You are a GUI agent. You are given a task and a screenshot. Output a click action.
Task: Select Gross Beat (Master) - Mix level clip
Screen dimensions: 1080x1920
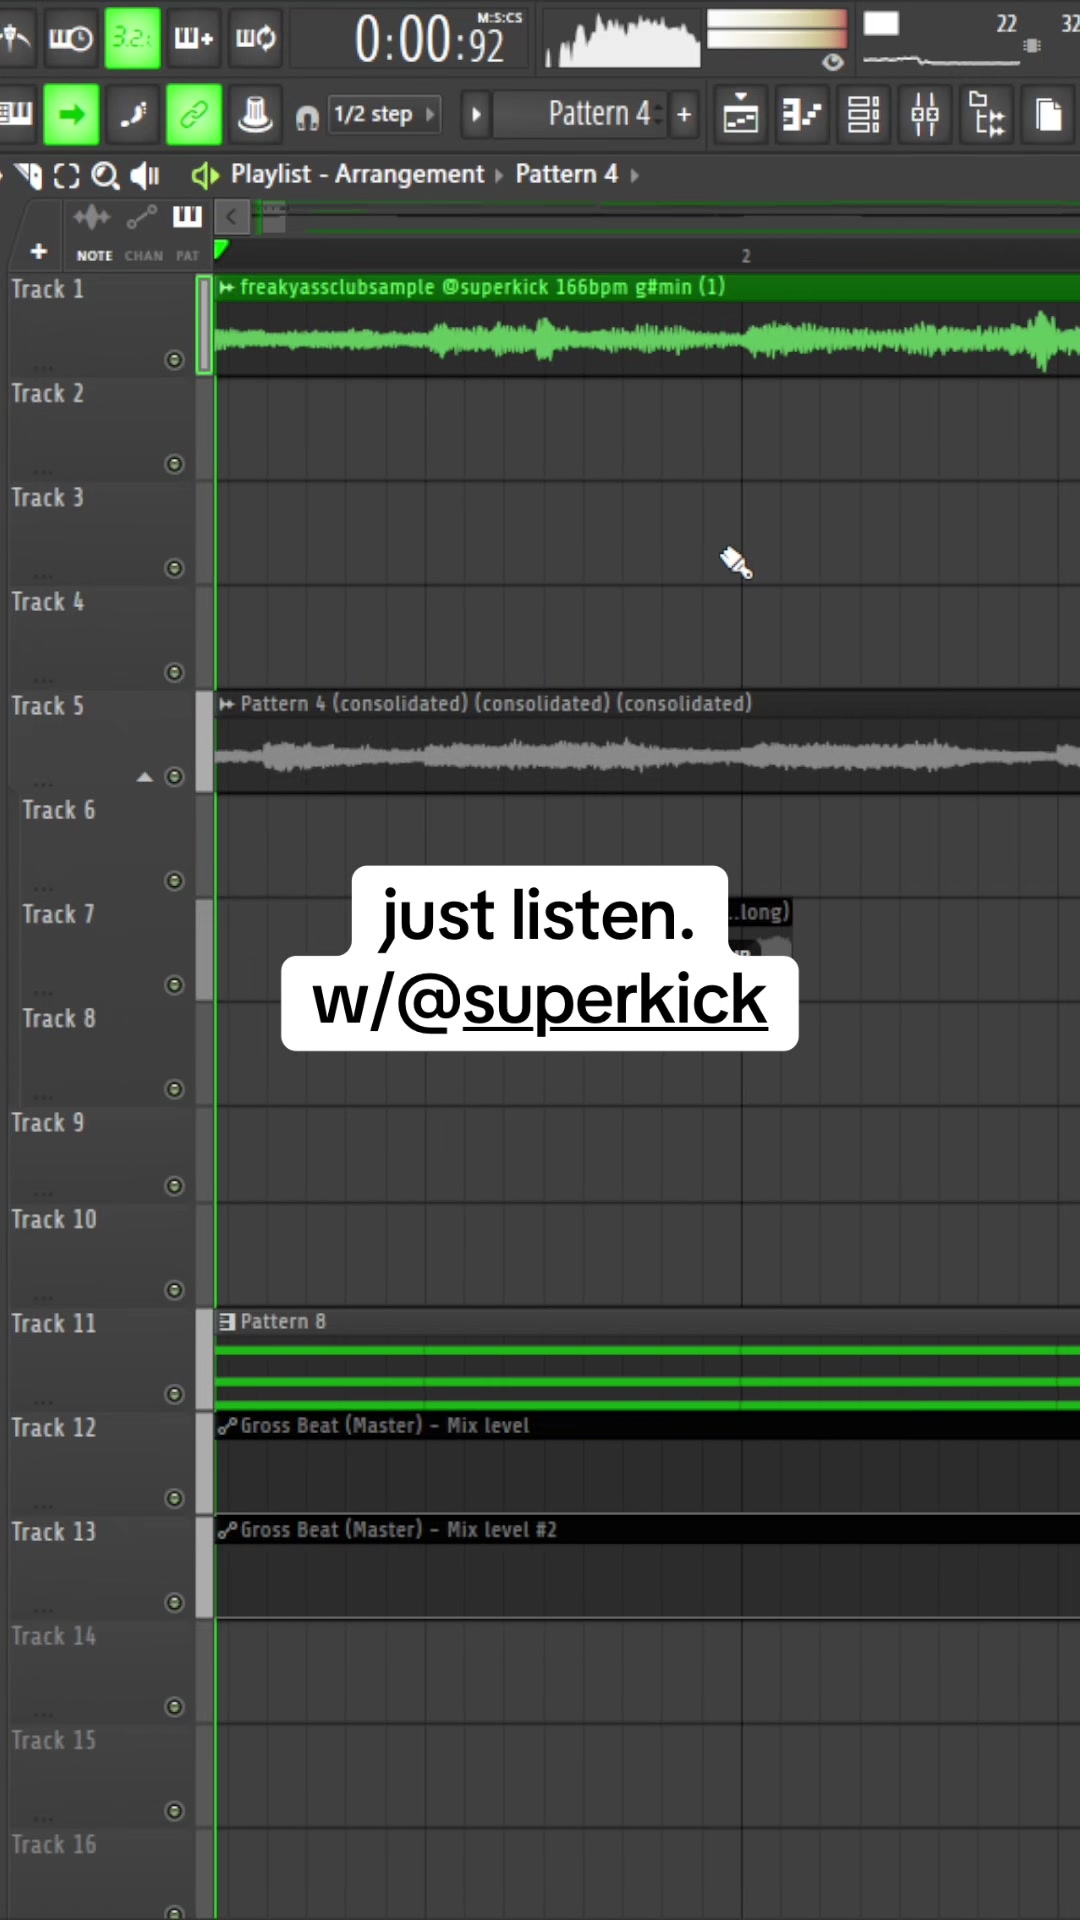tap(648, 1461)
